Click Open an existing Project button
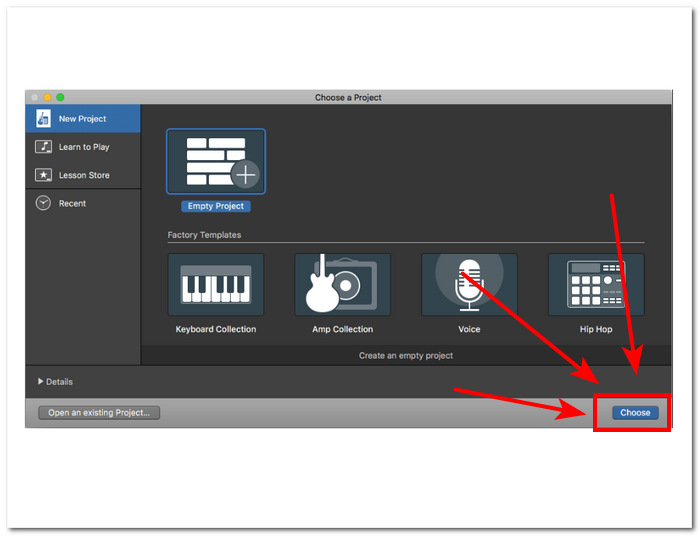700x536 pixels. 99,412
